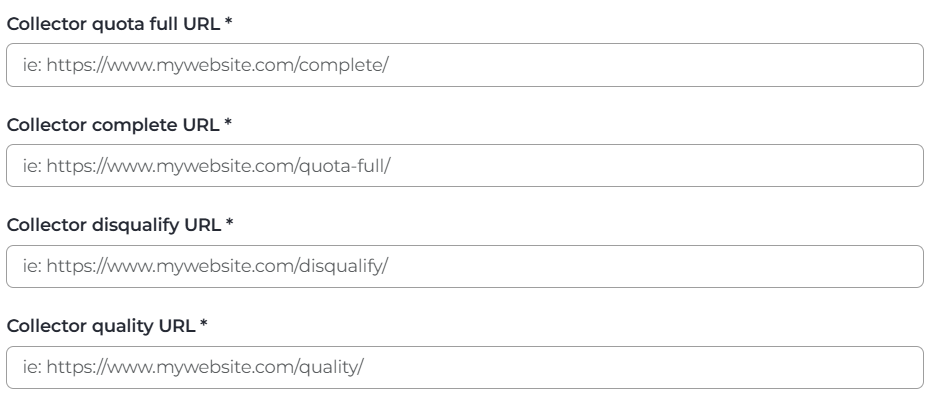
Task: Click the field showing 'mywebsite.com/disqualify/' placeholder
Action: tap(464, 266)
